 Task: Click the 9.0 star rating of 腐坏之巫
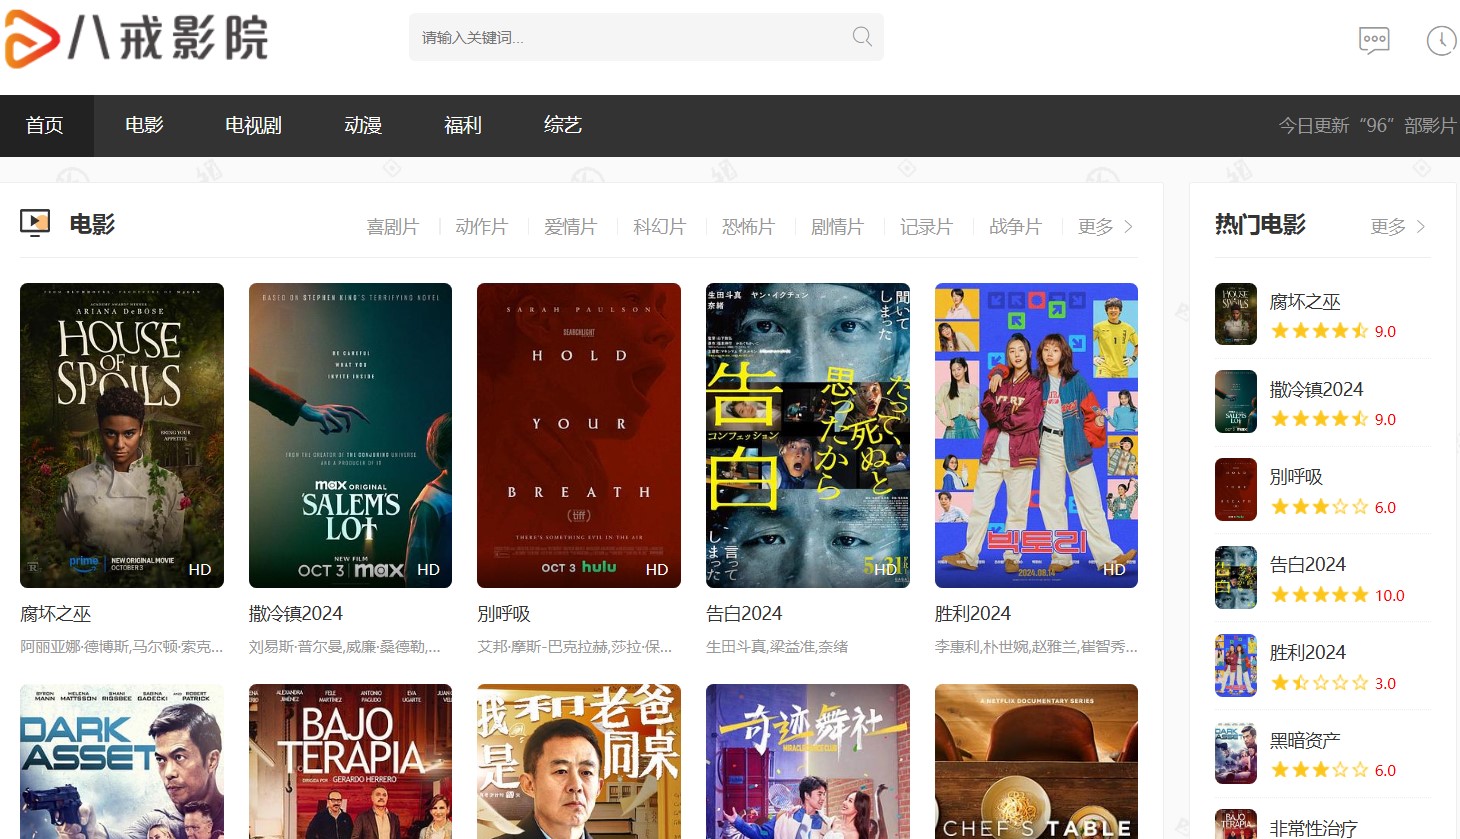click(1333, 331)
